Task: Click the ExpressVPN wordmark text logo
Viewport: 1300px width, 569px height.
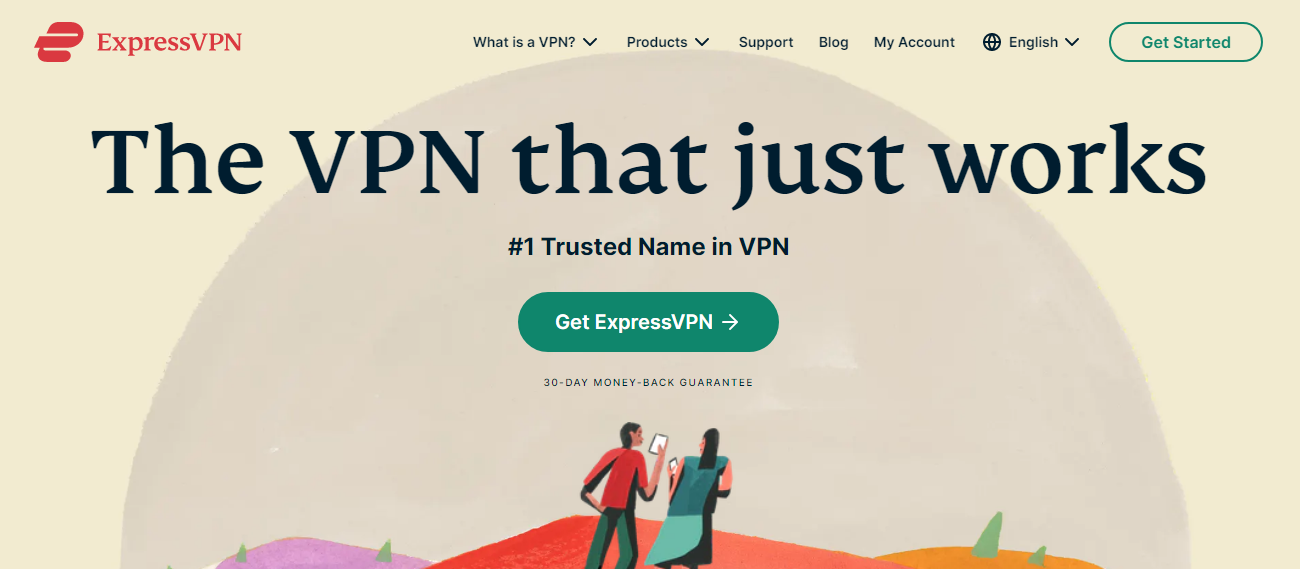Action: [x=169, y=42]
